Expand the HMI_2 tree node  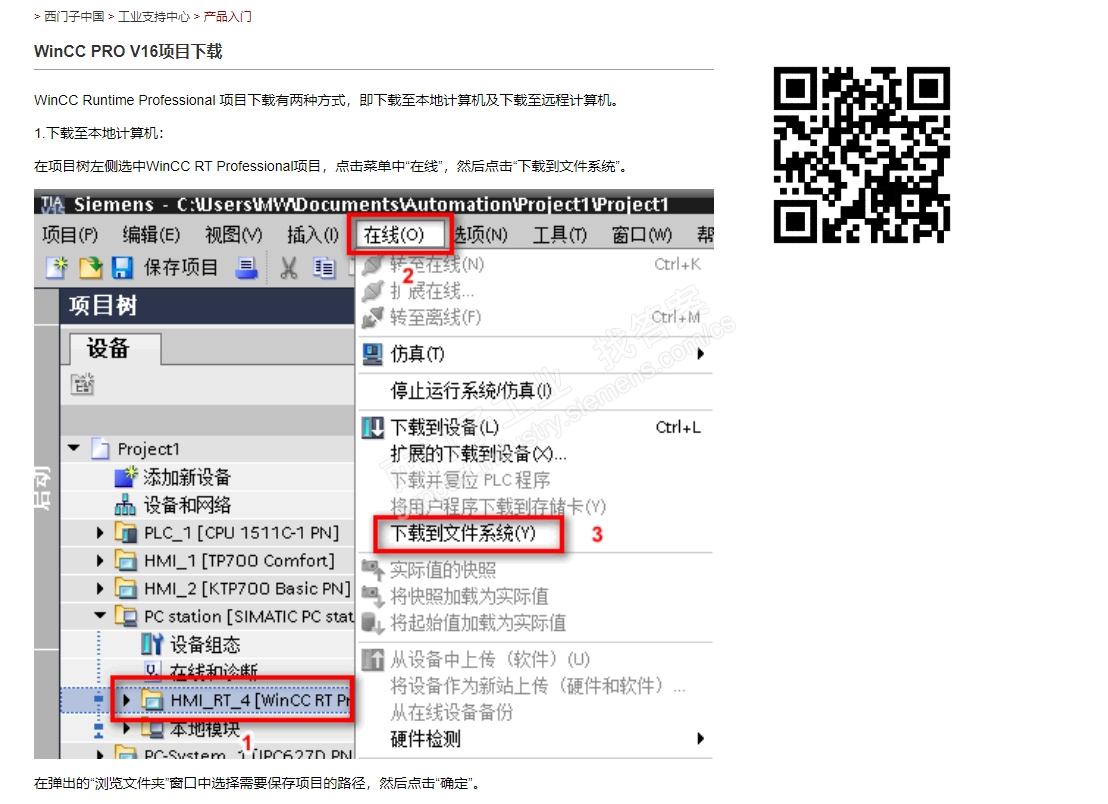(100, 589)
